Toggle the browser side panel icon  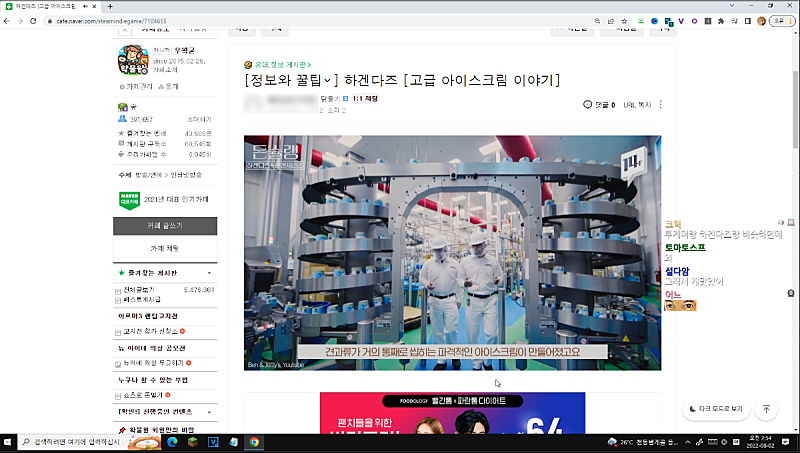point(747,21)
